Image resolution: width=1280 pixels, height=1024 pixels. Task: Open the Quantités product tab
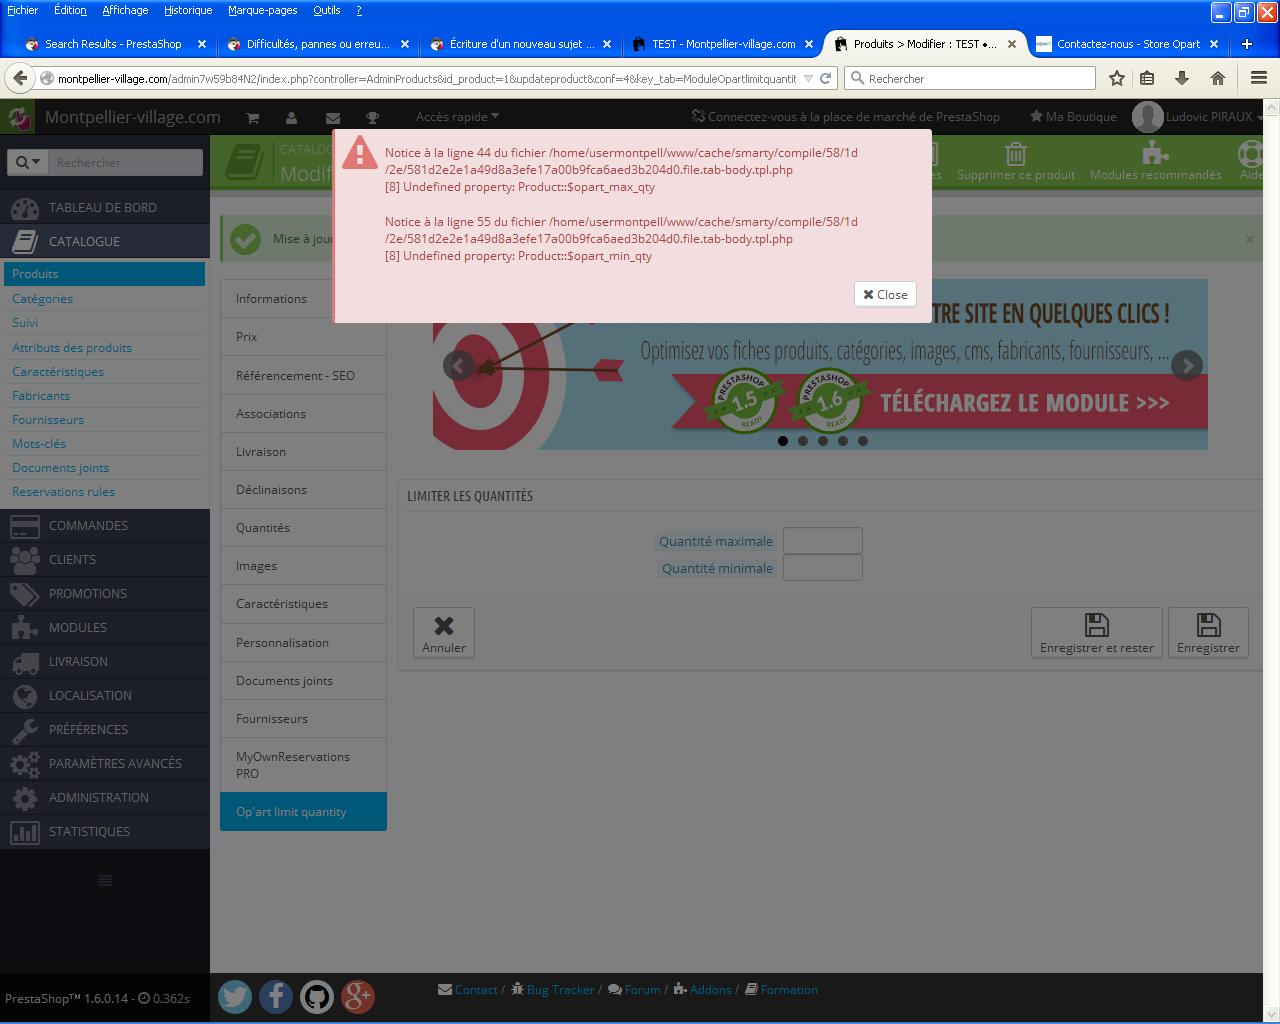tap(303, 528)
